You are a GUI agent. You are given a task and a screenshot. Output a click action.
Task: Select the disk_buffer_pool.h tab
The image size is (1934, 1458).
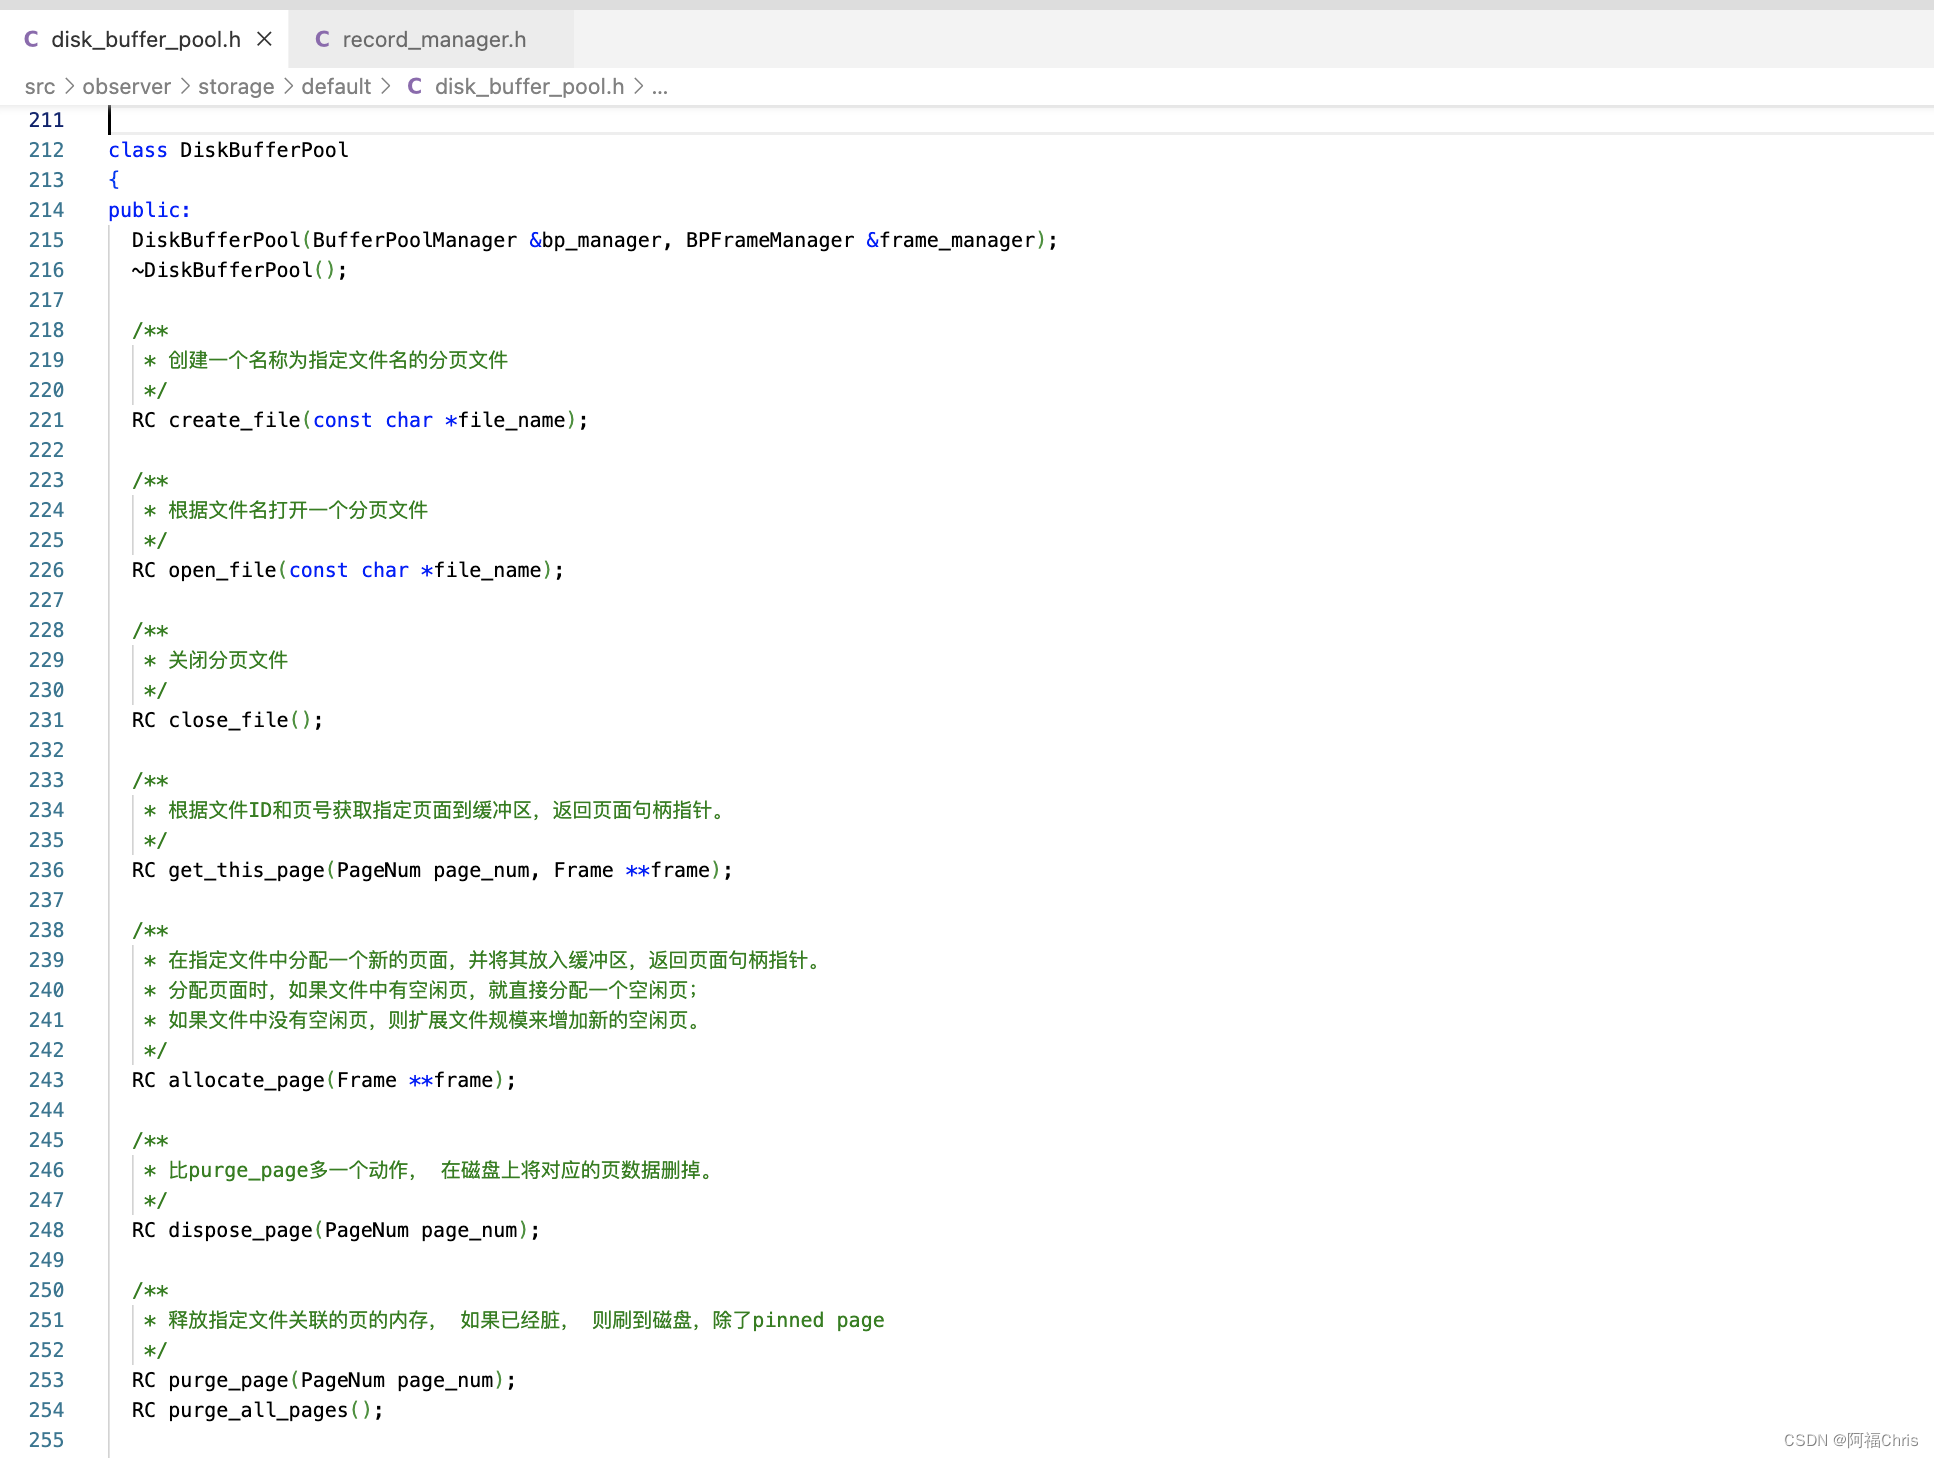[x=145, y=39]
